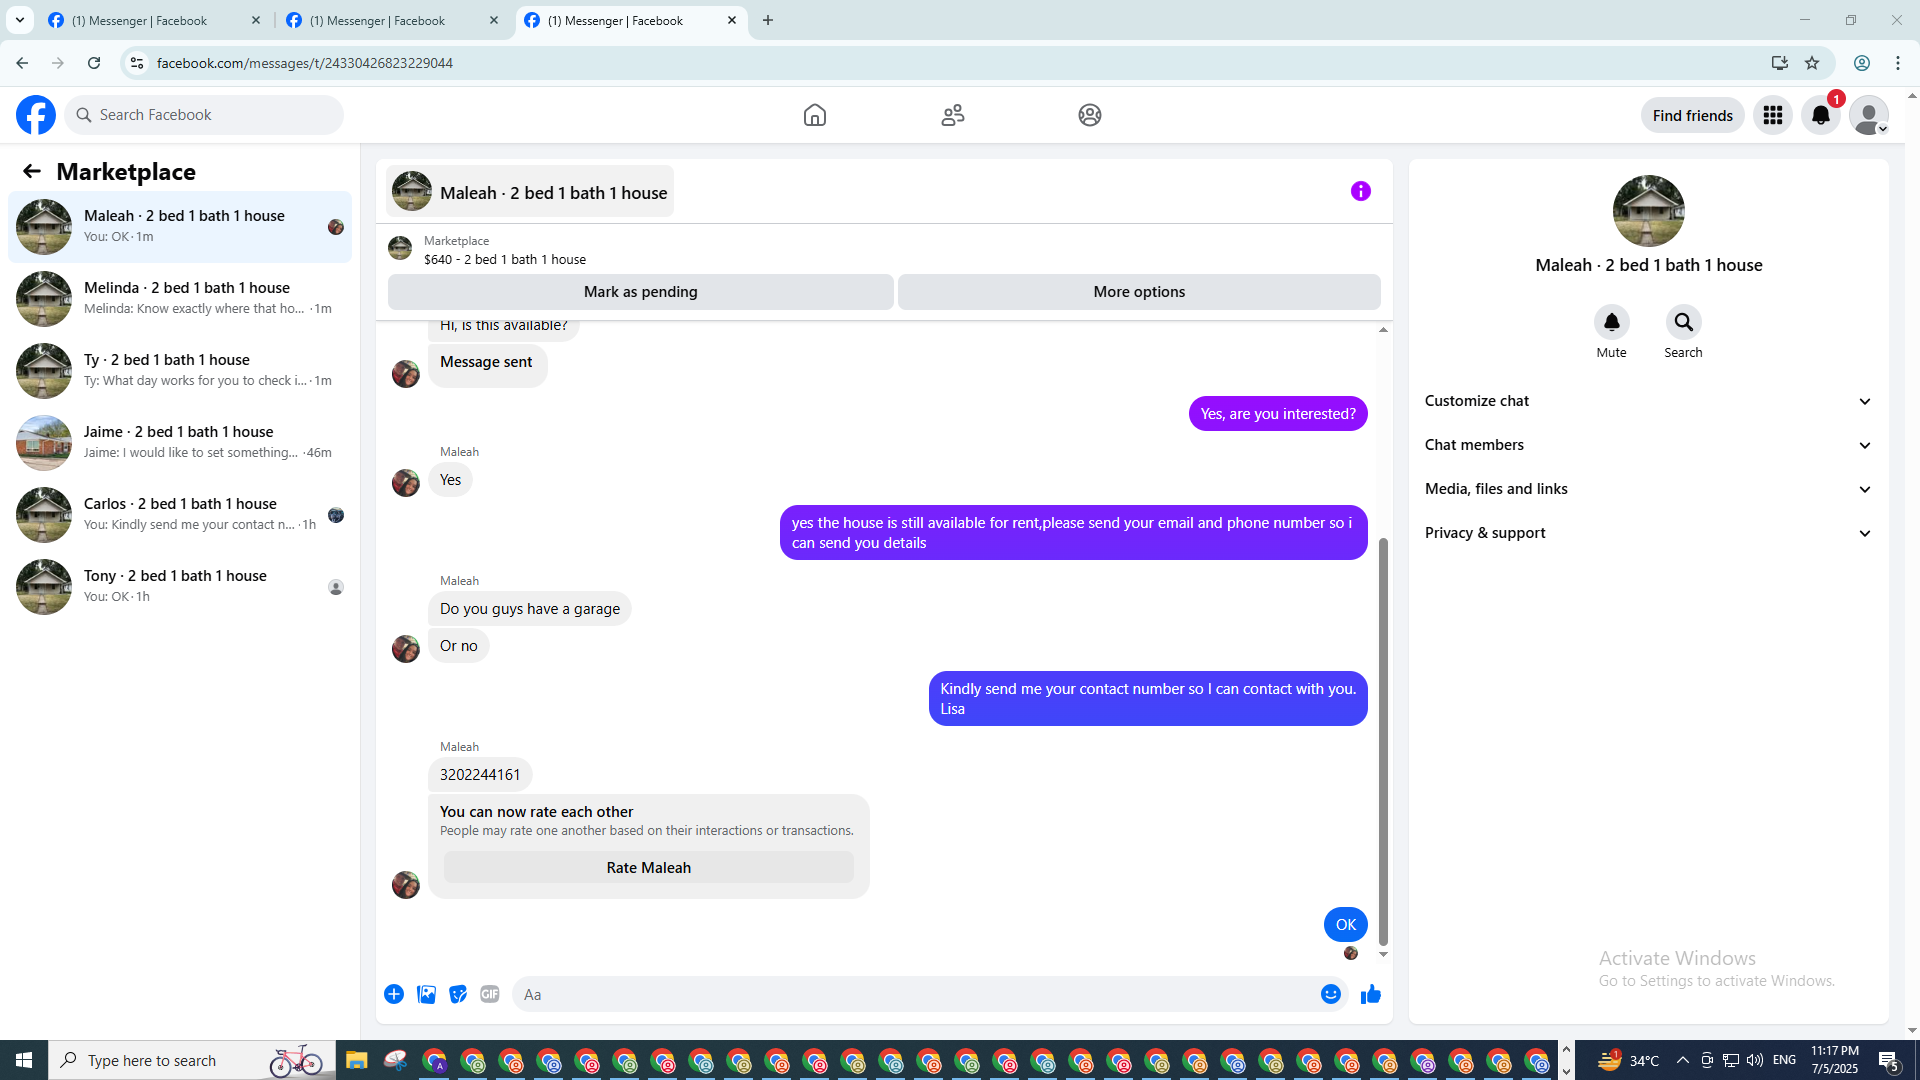Screen dimensions: 1920x1080
Task: Open the conversation information icon
Action: tap(1360, 191)
